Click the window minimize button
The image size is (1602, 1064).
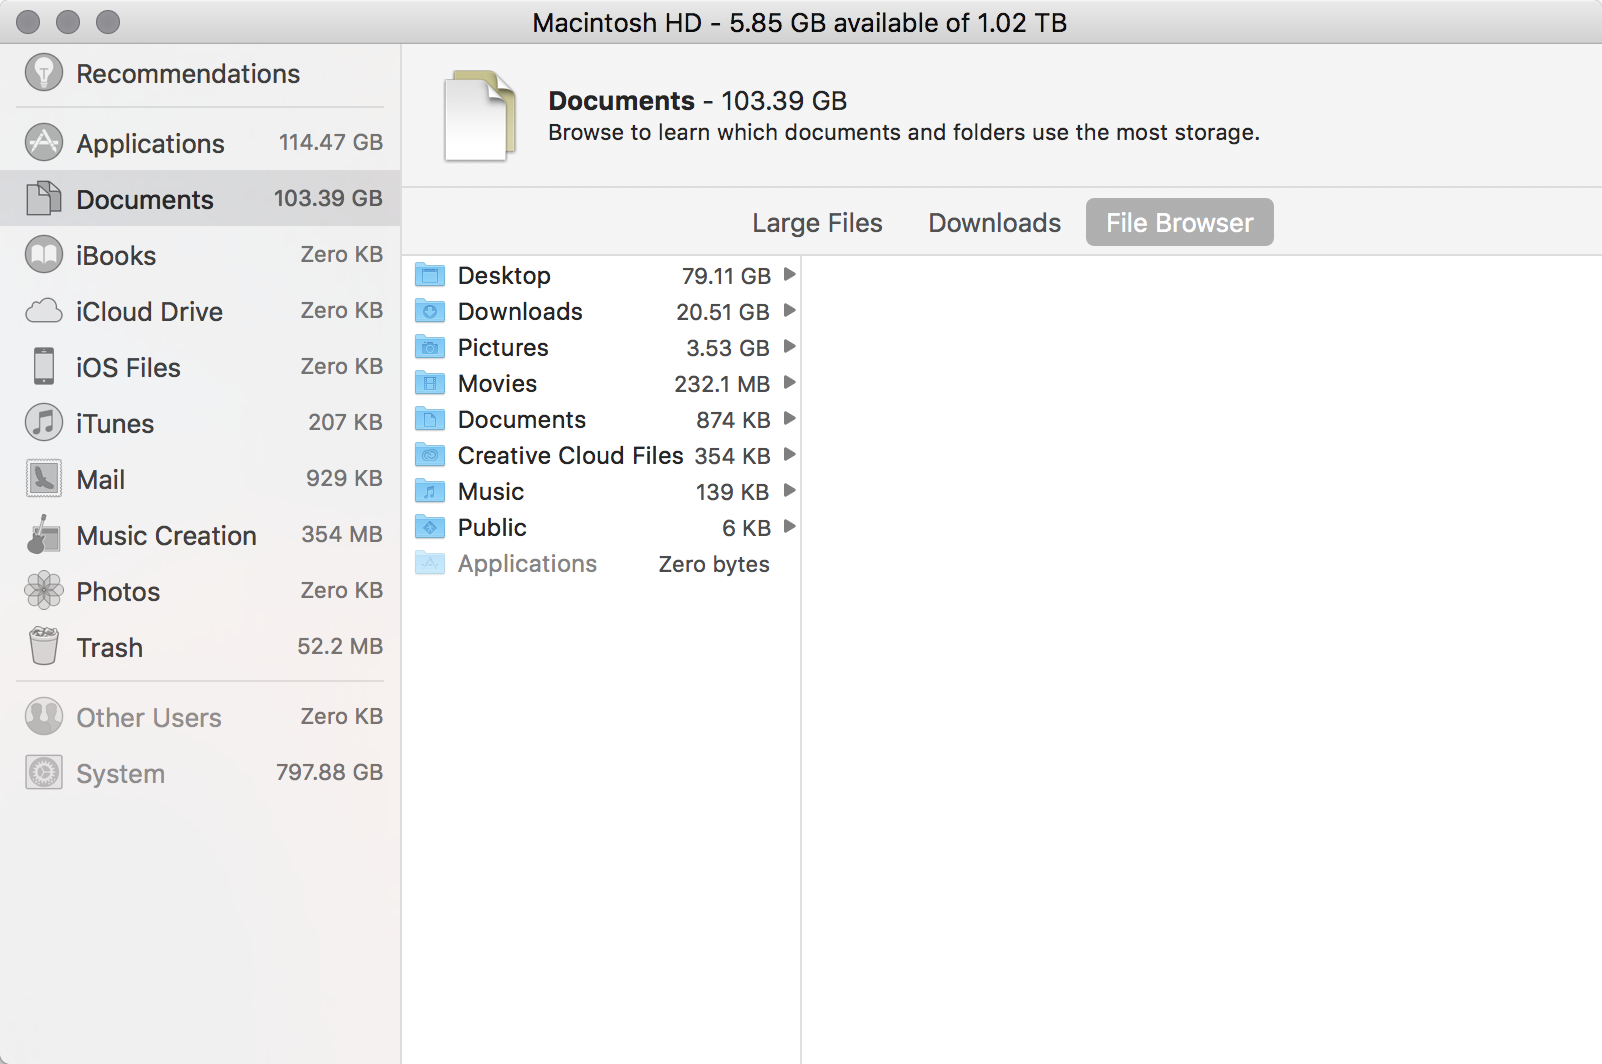click(68, 22)
